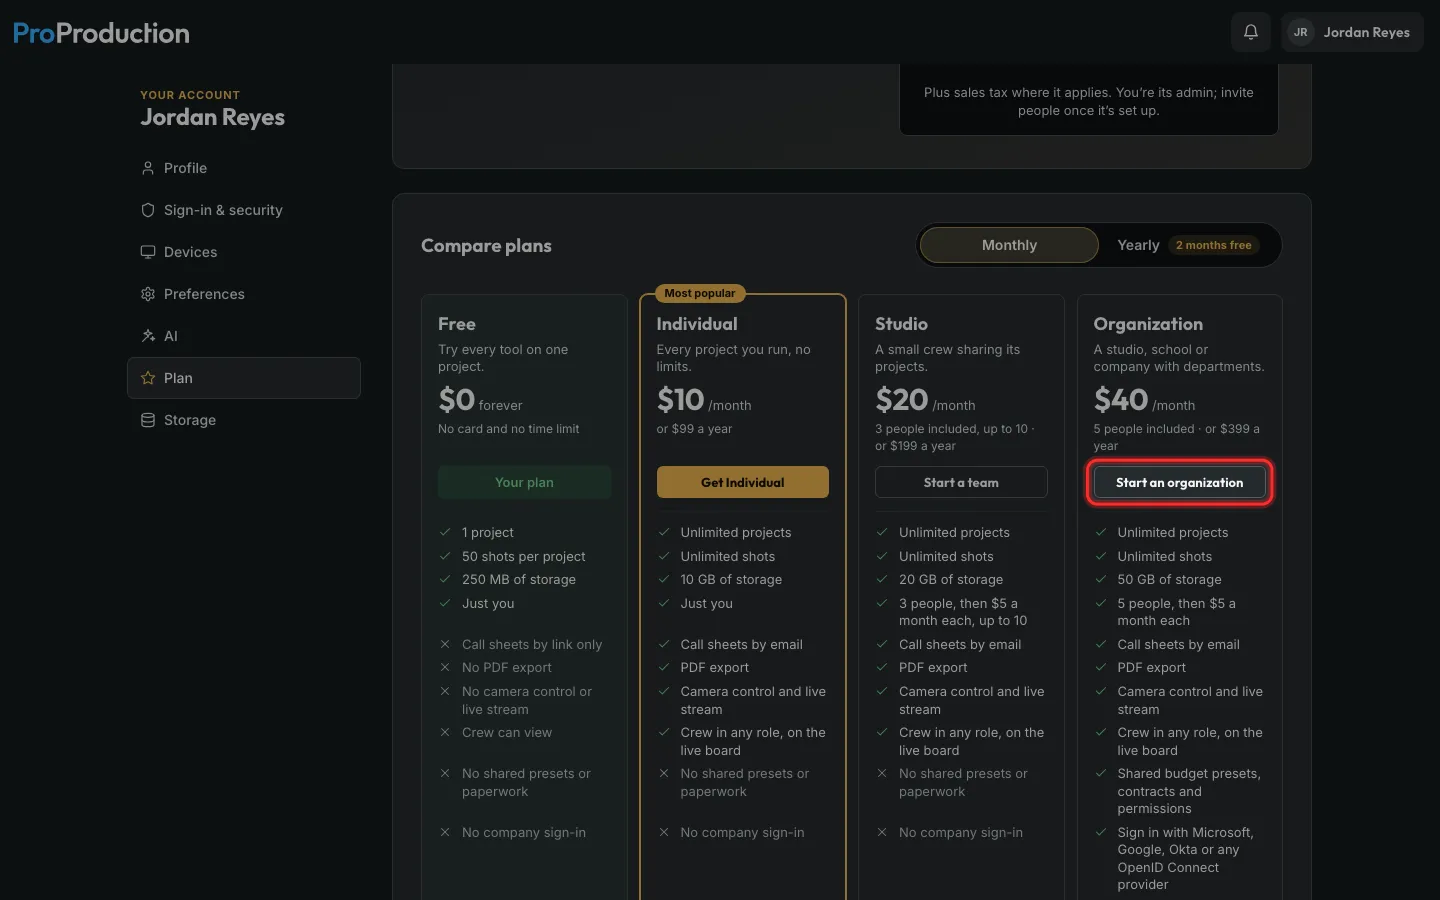Click 'Shared budget presets, contracts and permissions'

pos(1189,791)
